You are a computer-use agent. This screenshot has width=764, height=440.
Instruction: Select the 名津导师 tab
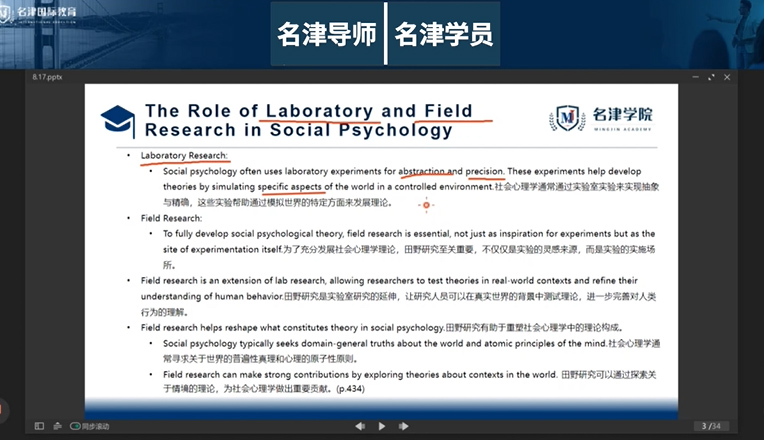tap(327, 36)
